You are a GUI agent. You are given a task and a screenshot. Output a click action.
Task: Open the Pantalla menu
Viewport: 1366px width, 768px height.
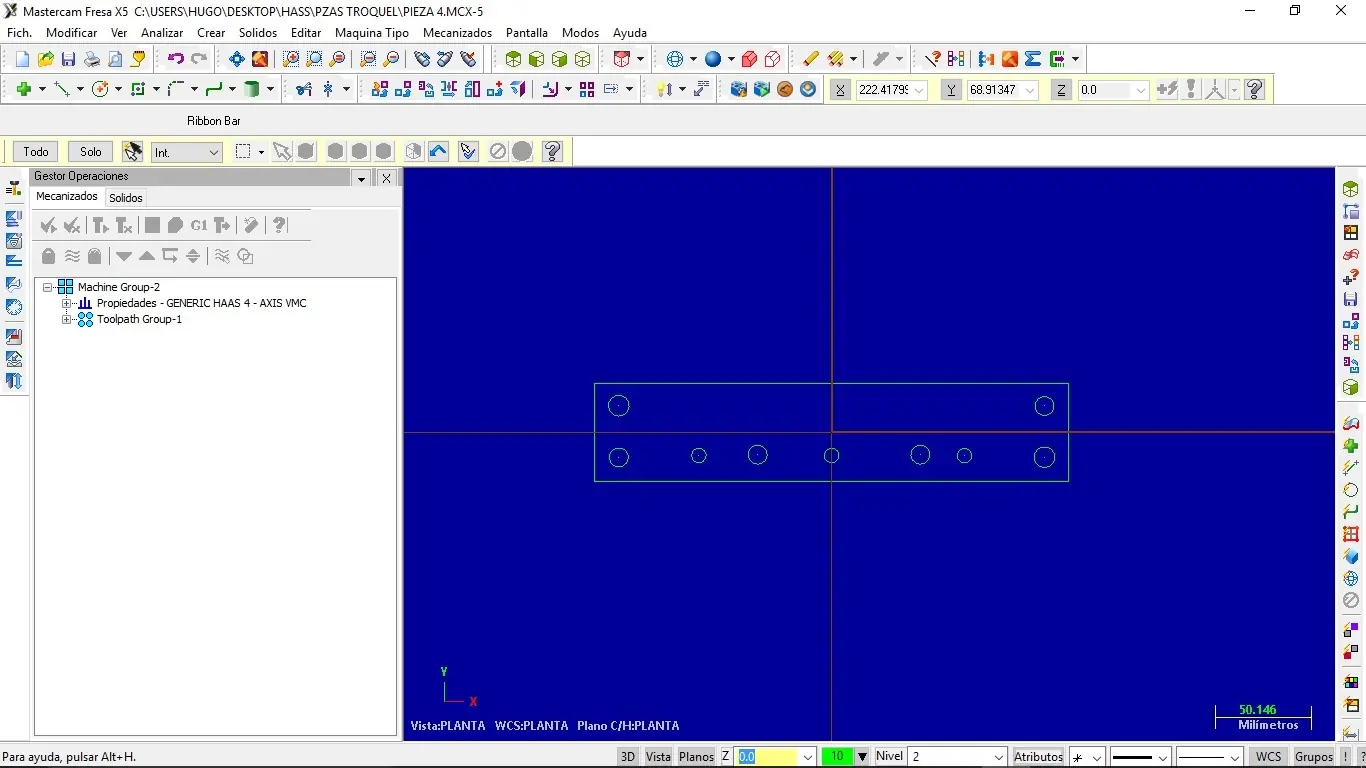pos(527,33)
